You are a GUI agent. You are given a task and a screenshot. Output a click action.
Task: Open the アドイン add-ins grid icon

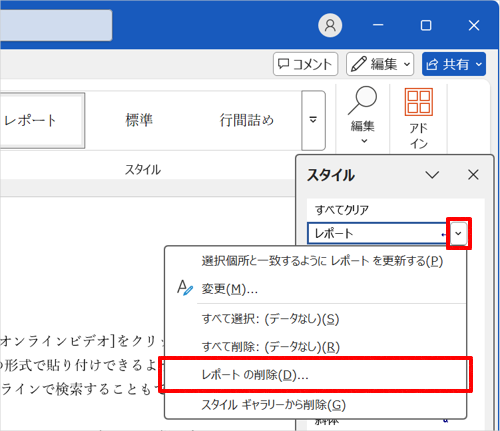pyautogui.click(x=419, y=117)
